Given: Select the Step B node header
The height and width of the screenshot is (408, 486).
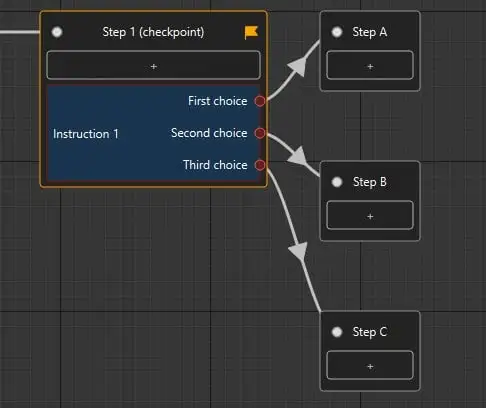Looking at the screenshot, I should (370, 182).
